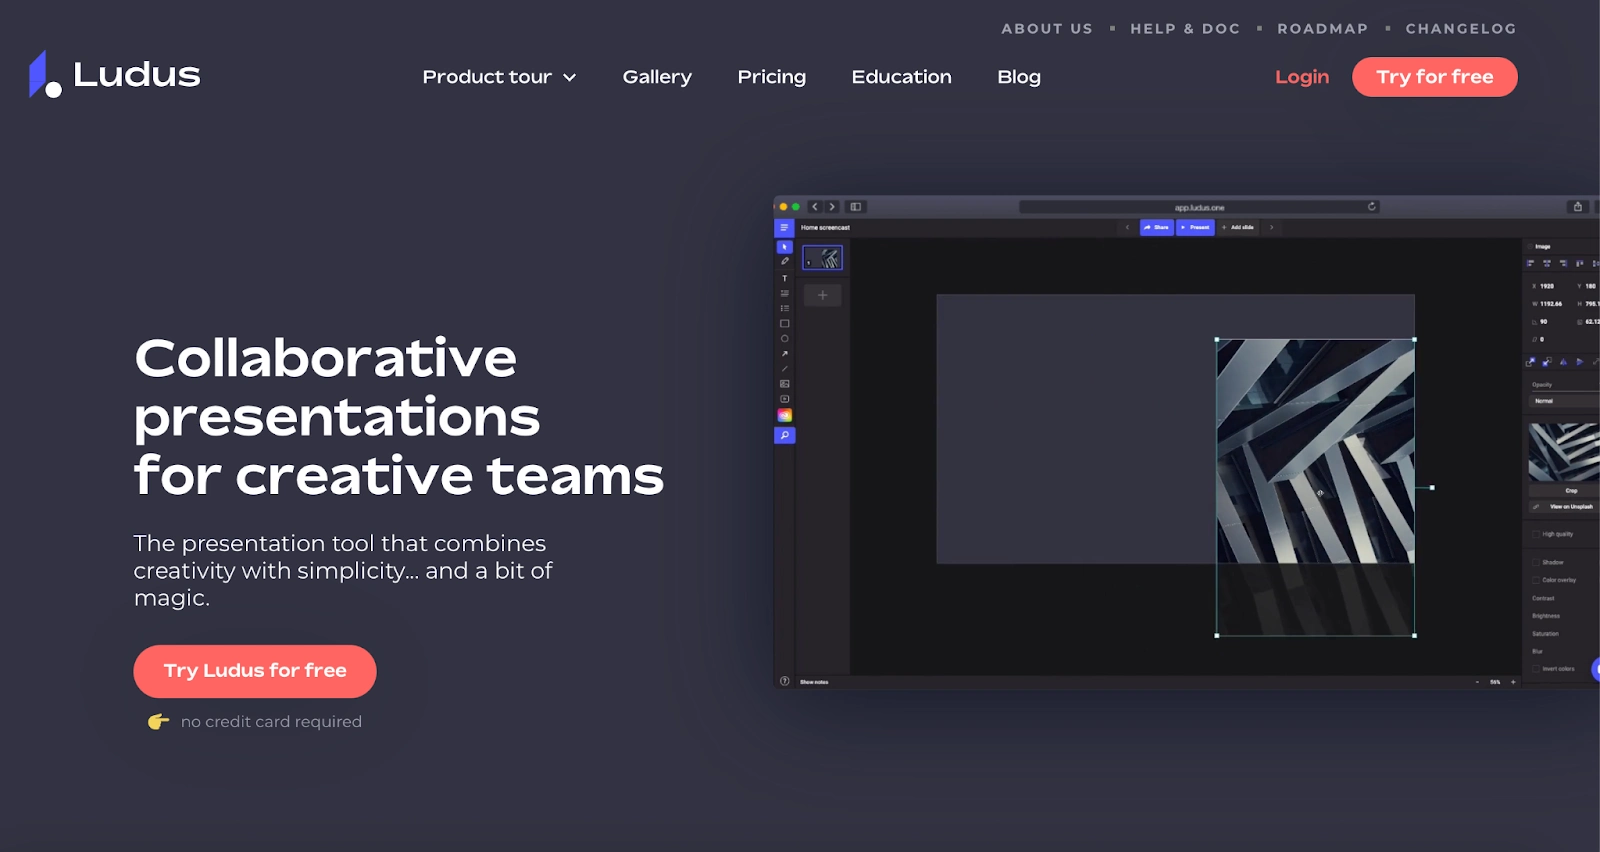The width and height of the screenshot is (1600, 852).
Task: Open the Education page
Action: click(901, 77)
